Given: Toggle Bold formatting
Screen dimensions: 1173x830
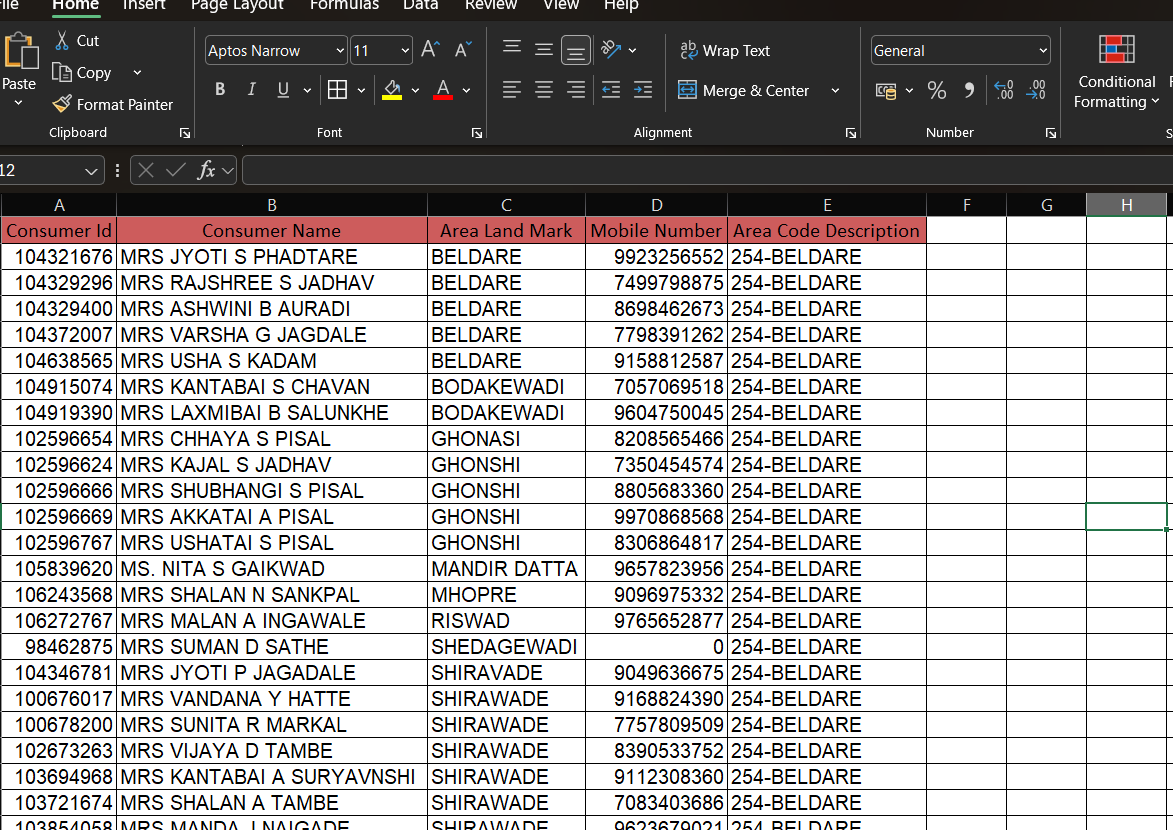Looking at the screenshot, I should [220, 91].
